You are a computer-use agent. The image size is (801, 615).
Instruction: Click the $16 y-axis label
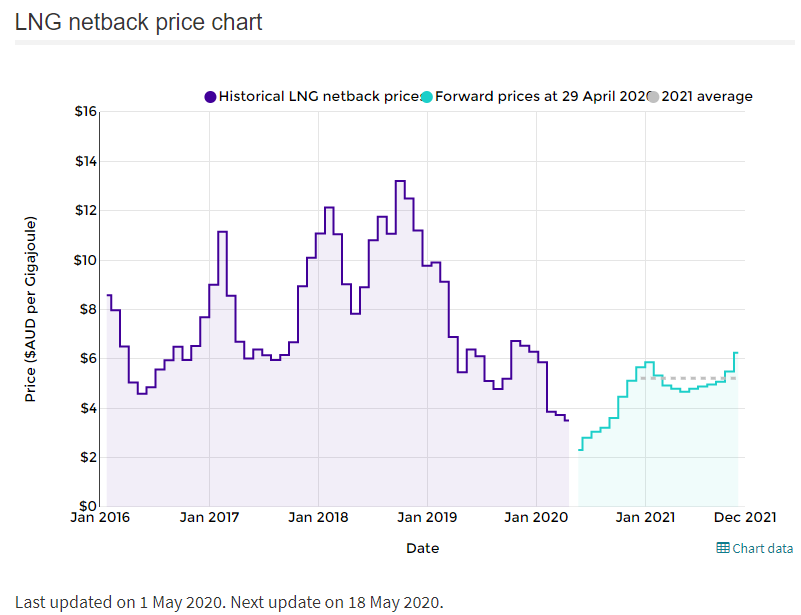point(86,112)
